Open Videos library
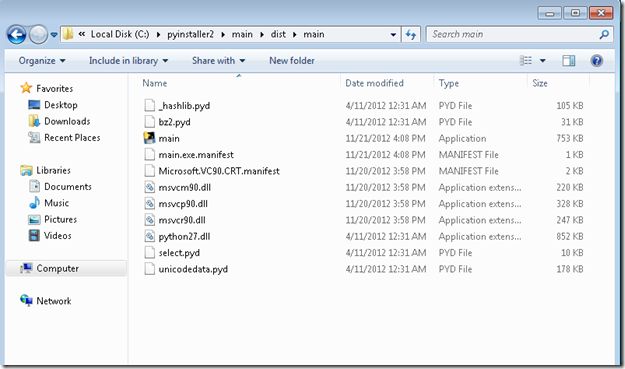This screenshot has height=369, width=625. 58,236
